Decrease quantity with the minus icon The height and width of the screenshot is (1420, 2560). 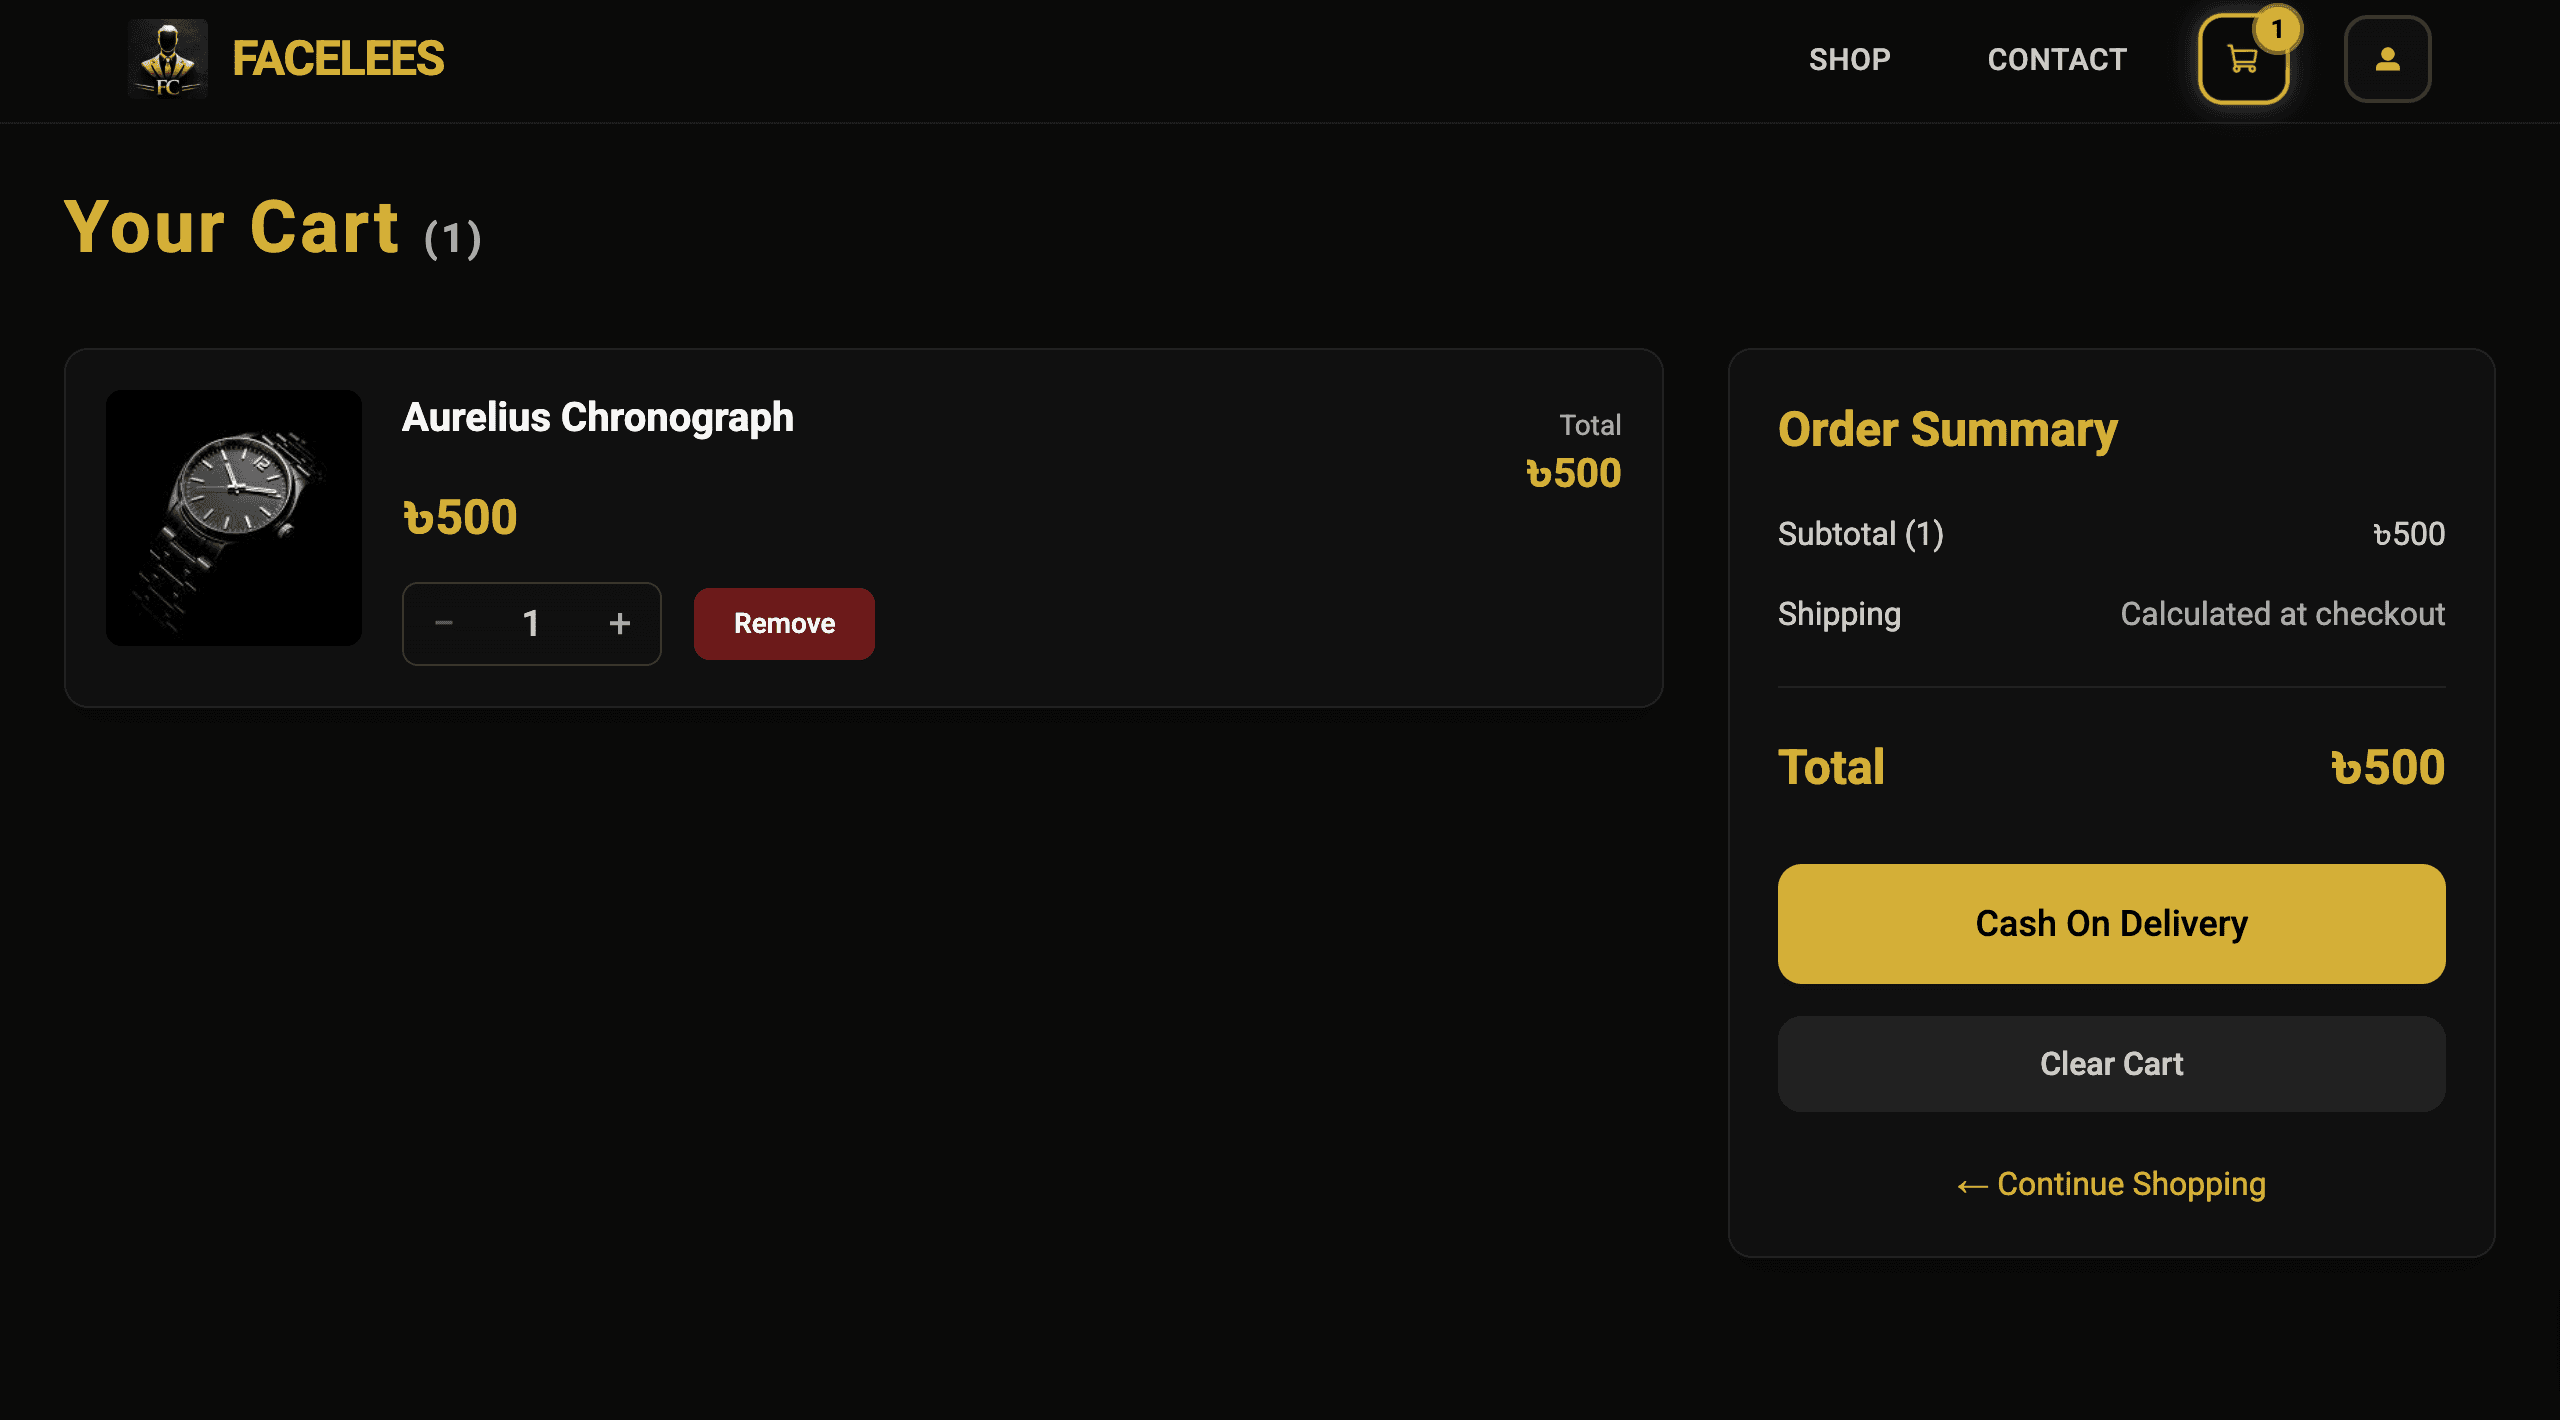(x=443, y=623)
